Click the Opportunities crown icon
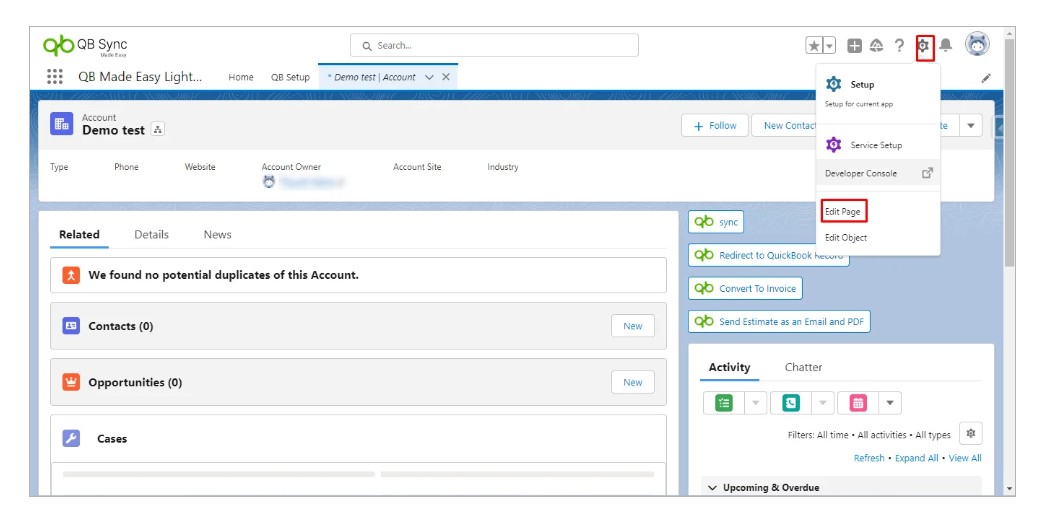 click(71, 382)
